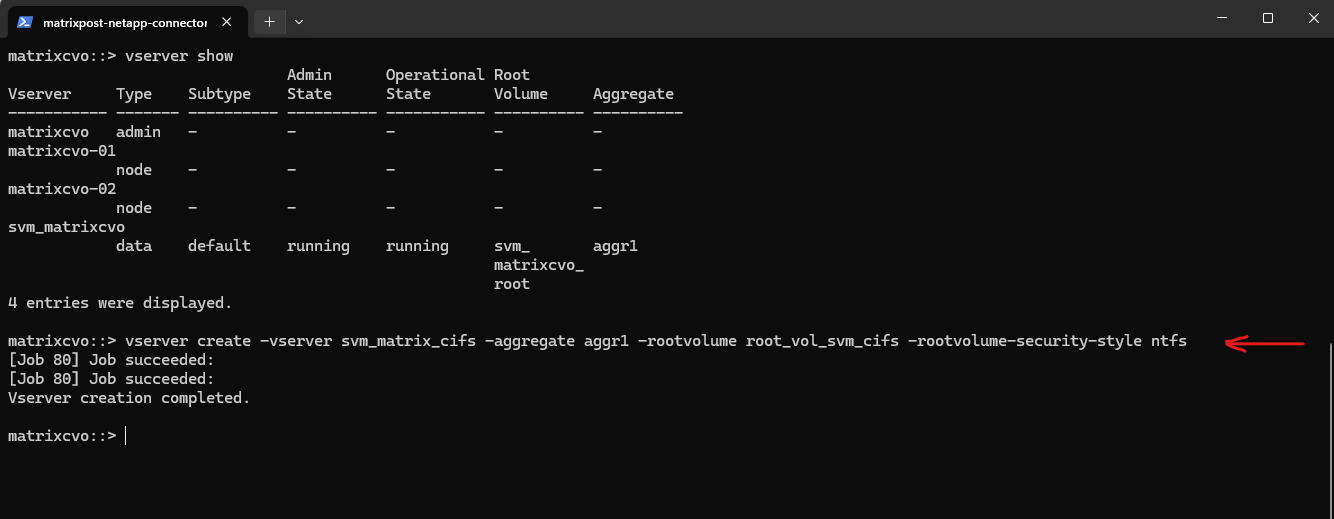Click the first '[Job 80] Job succeeded' line

(111, 360)
